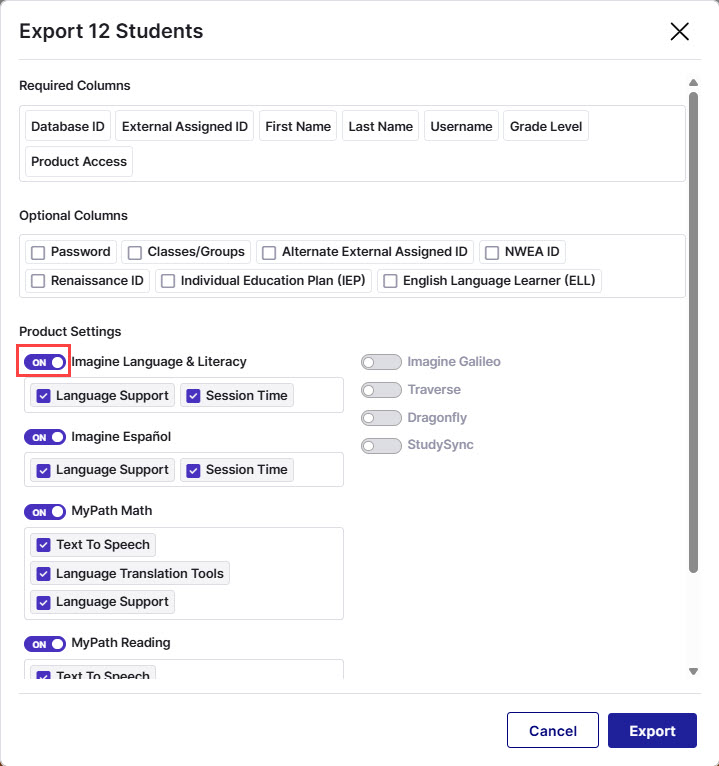Click the Username column chip
719x766 pixels.
point(461,127)
